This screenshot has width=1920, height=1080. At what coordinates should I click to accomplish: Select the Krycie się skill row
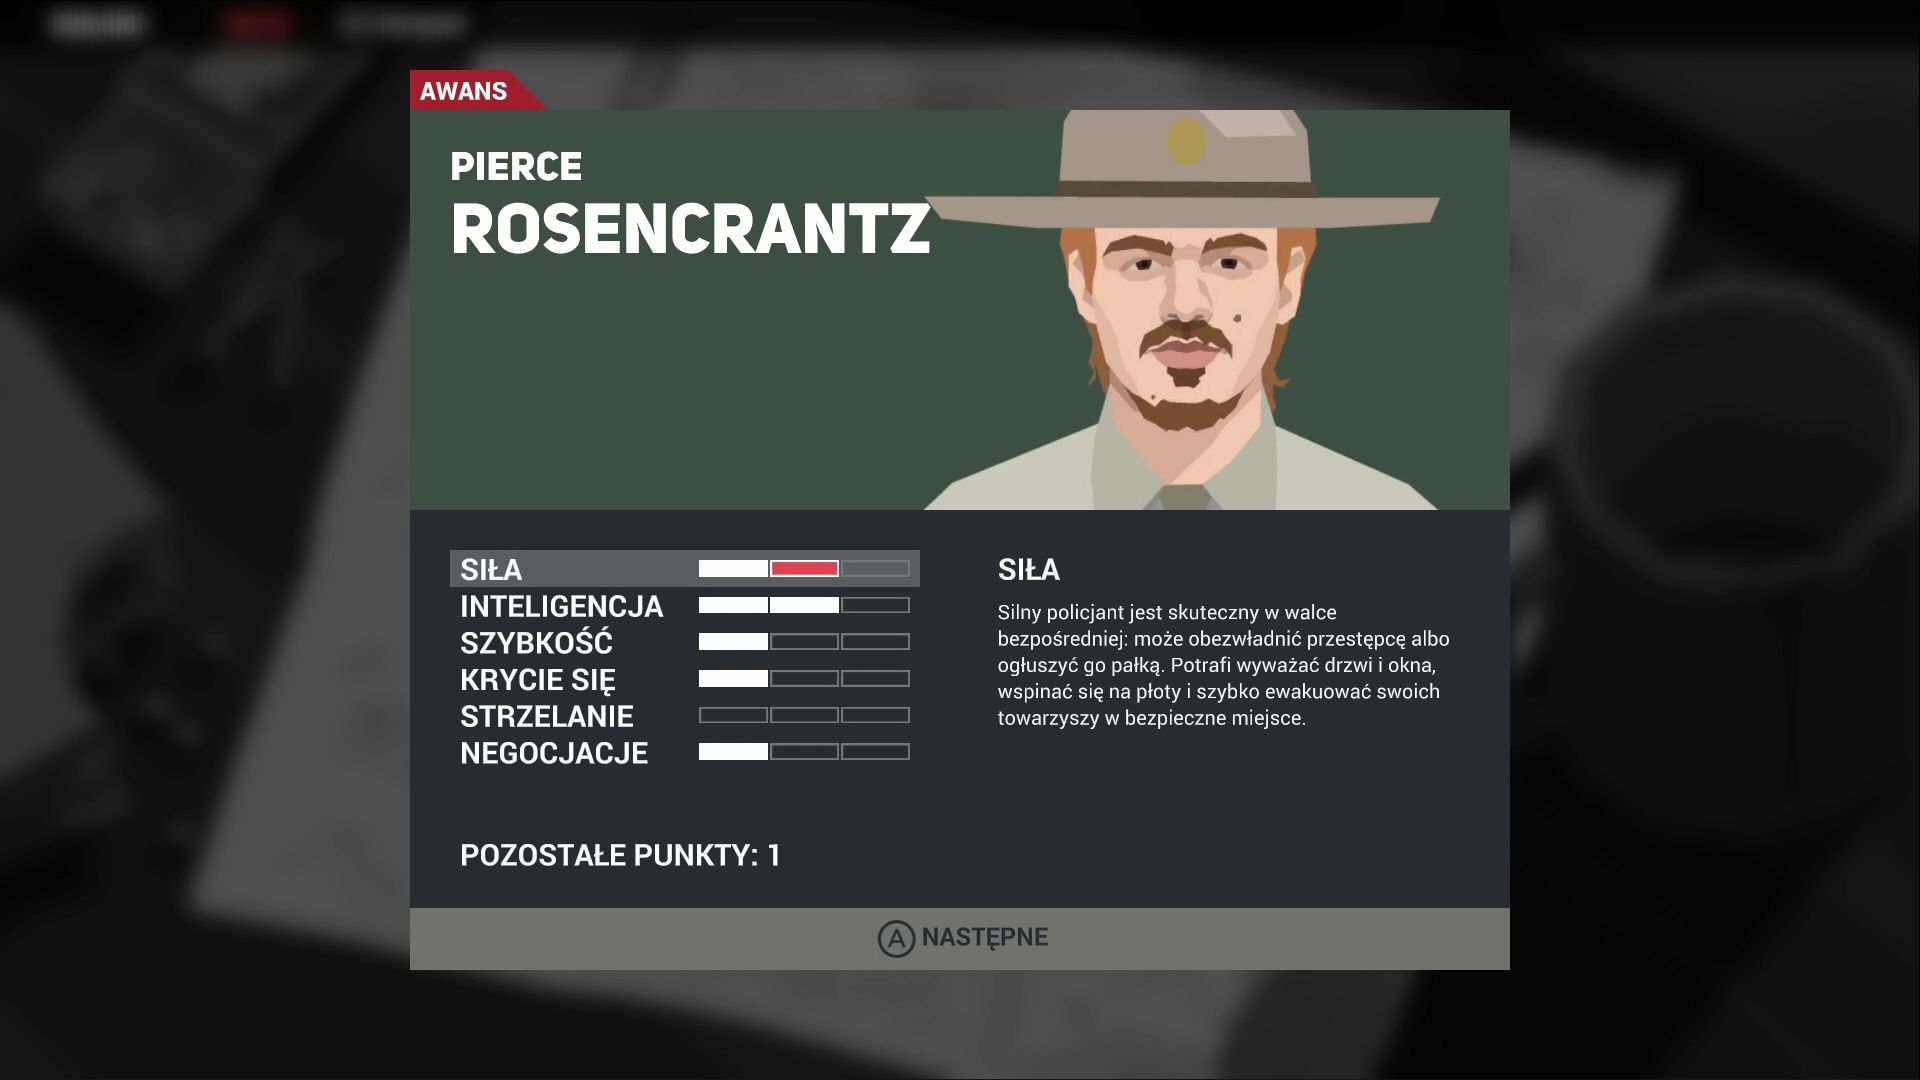[538, 680]
